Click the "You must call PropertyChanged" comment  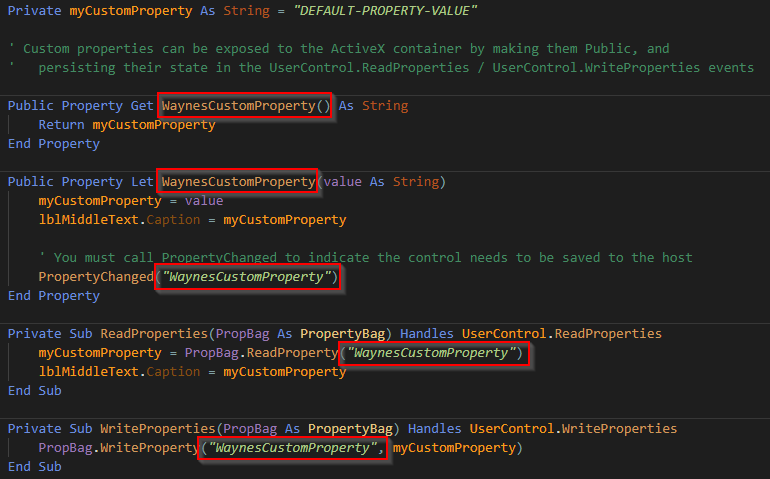pyautogui.click(x=365, y=257)
